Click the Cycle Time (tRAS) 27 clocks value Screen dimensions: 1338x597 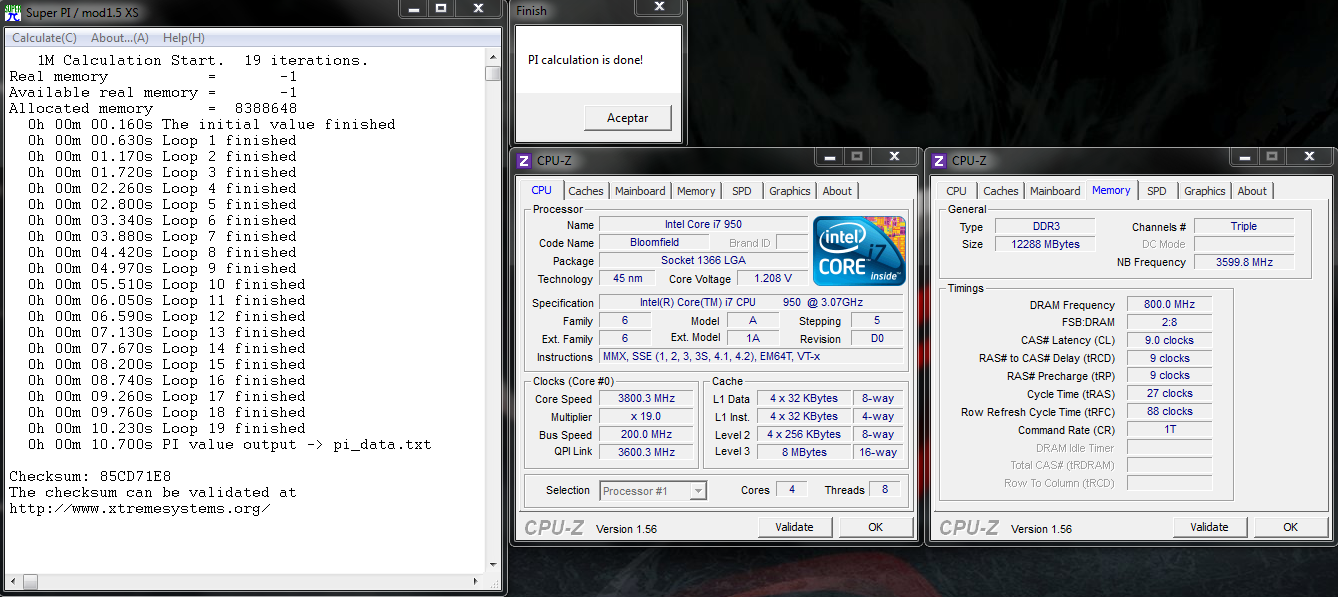click(x=1169, y=394)
